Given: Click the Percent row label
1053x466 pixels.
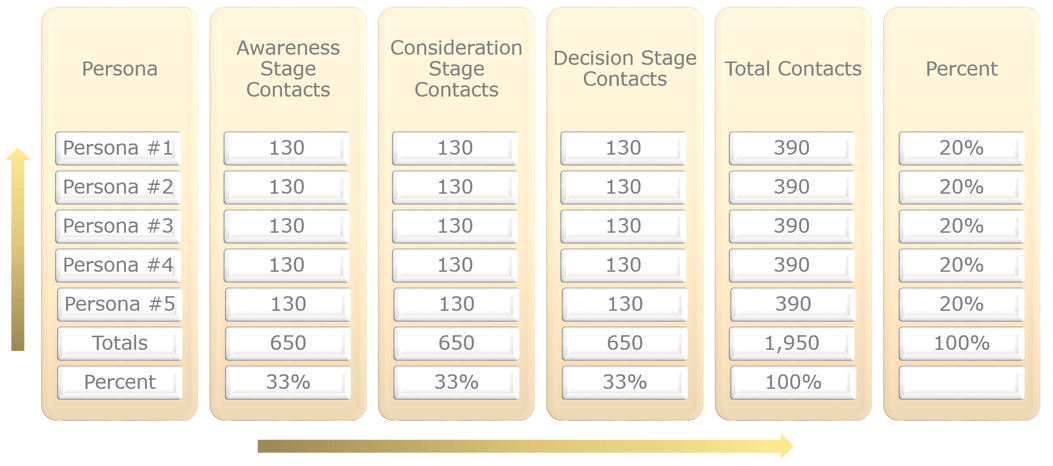Looking at the screenshot, I should tap(120, 382).
